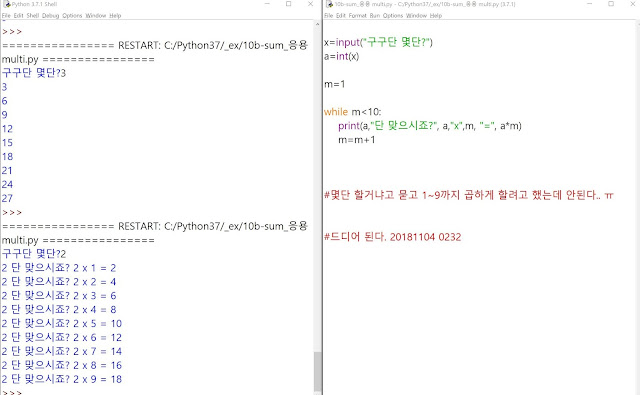Minimize the multi.py editor window
640x395 pixels.
[x=589, y=4]
